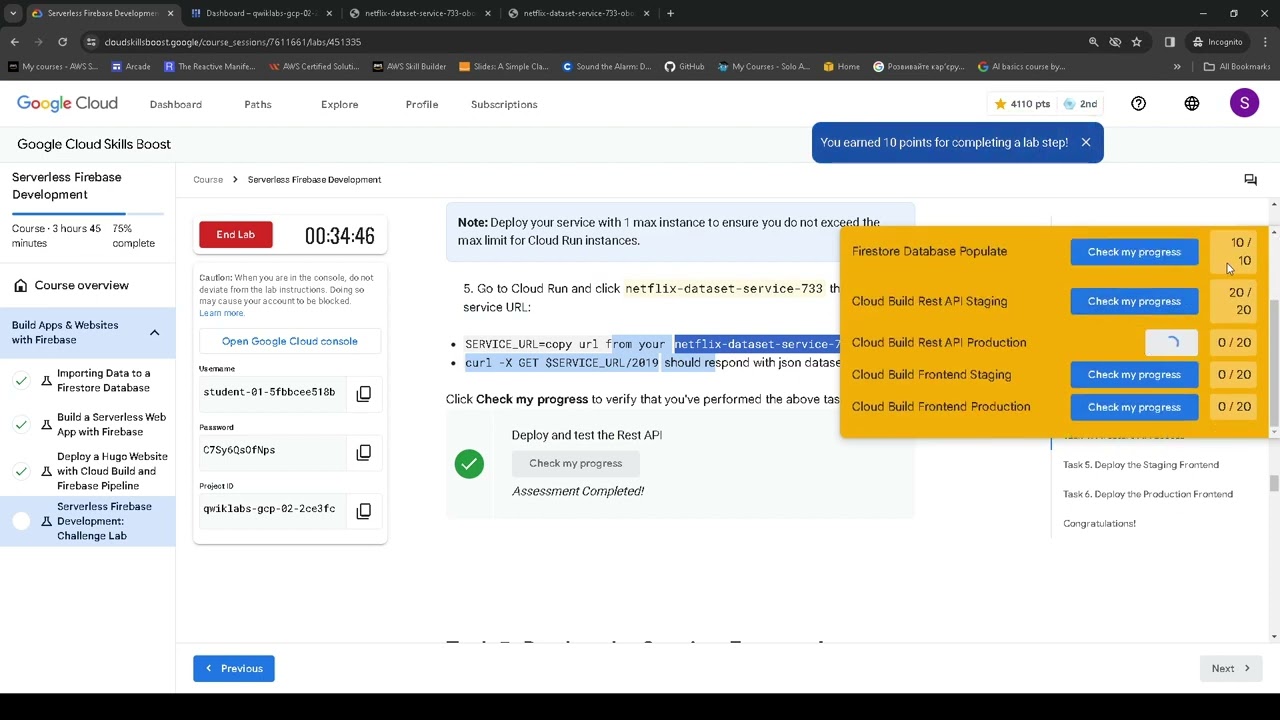Go to Next lab page
Screen dimensions: 1280x720
1230,669
